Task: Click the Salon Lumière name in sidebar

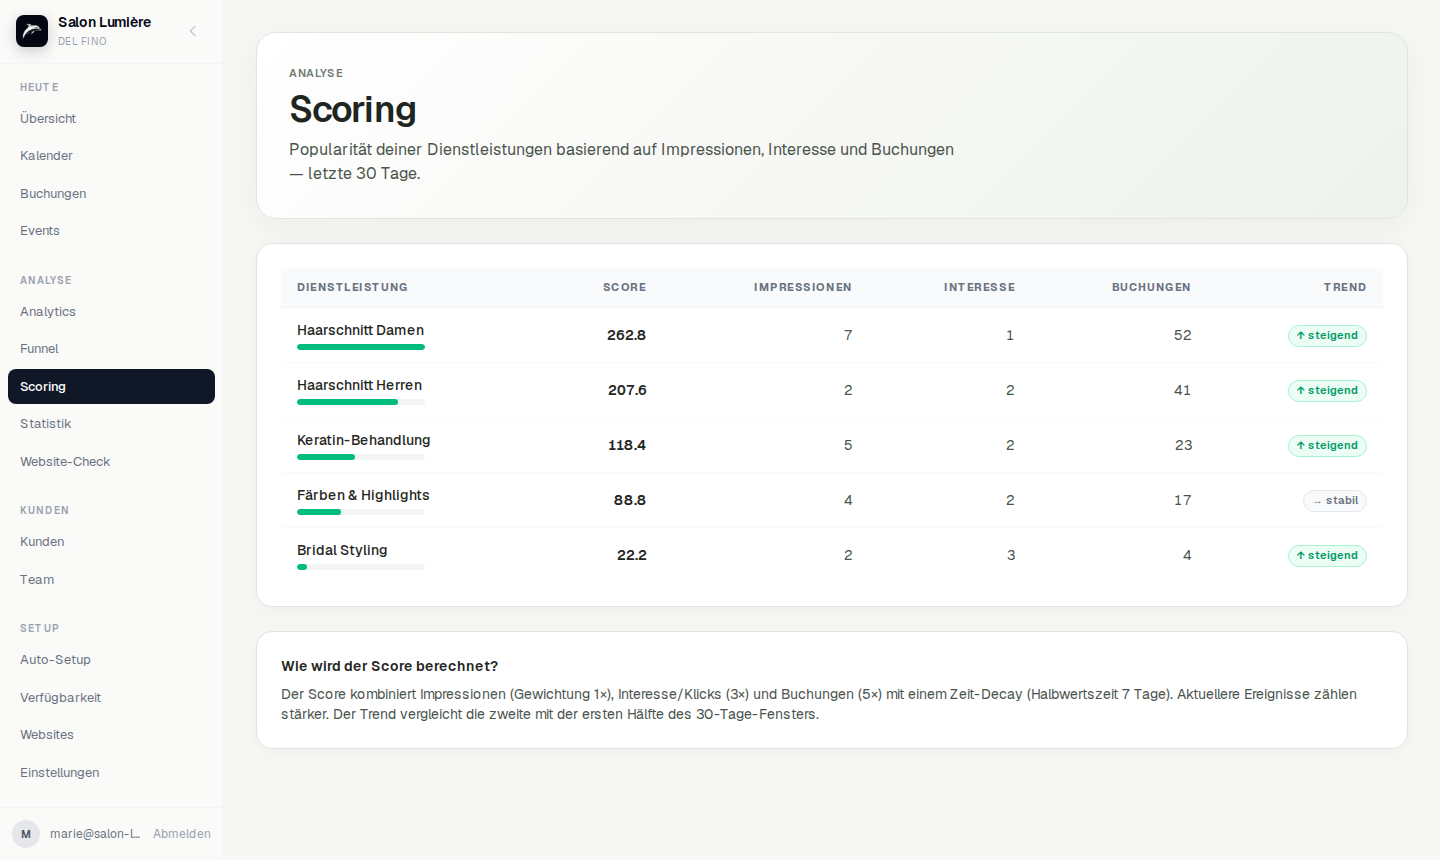Action: (x=104, y=22)
